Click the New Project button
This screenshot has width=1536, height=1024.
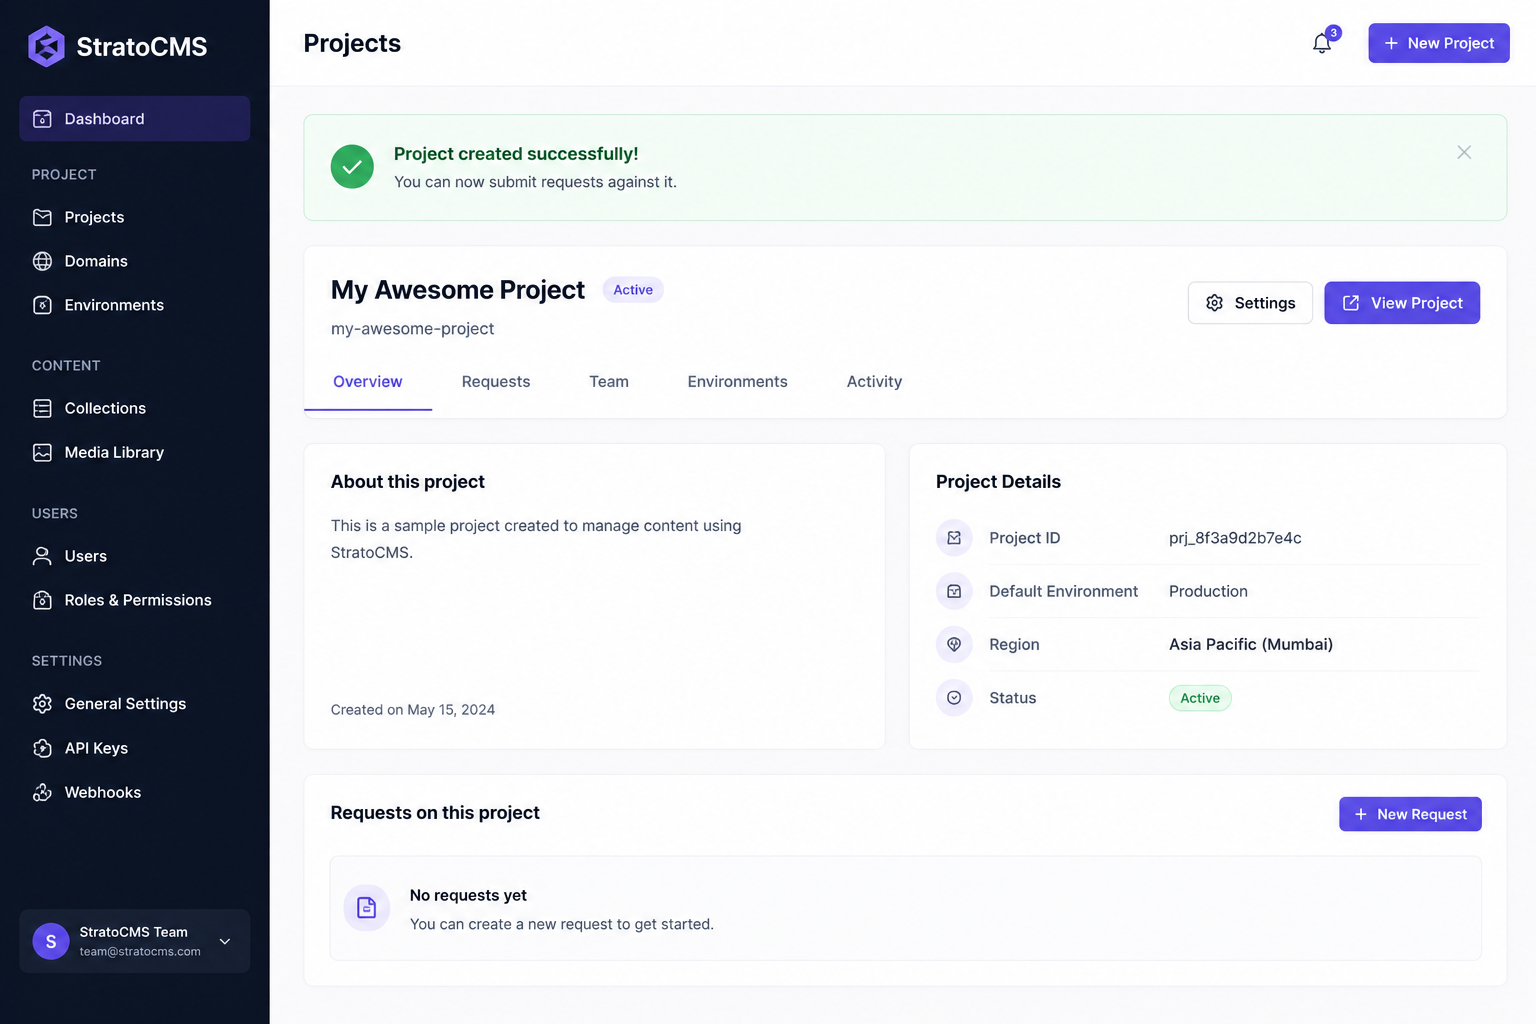click(x=1439, y=43)
